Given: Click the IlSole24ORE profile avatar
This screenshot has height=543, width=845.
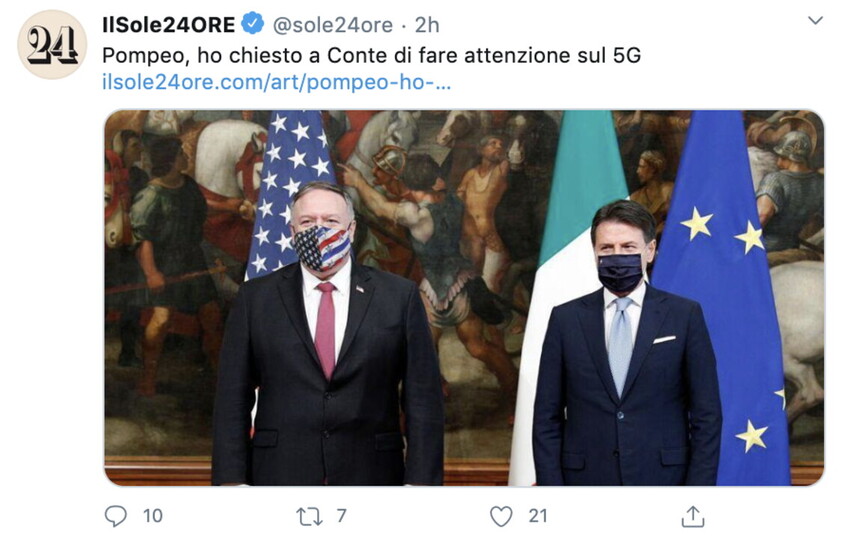Looking at the screenshot, I should (x=52, y=44).
